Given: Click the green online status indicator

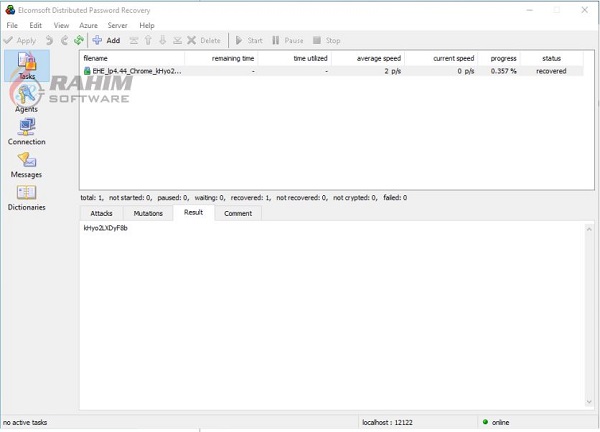Looking at the screenshot, I should 485,422.
